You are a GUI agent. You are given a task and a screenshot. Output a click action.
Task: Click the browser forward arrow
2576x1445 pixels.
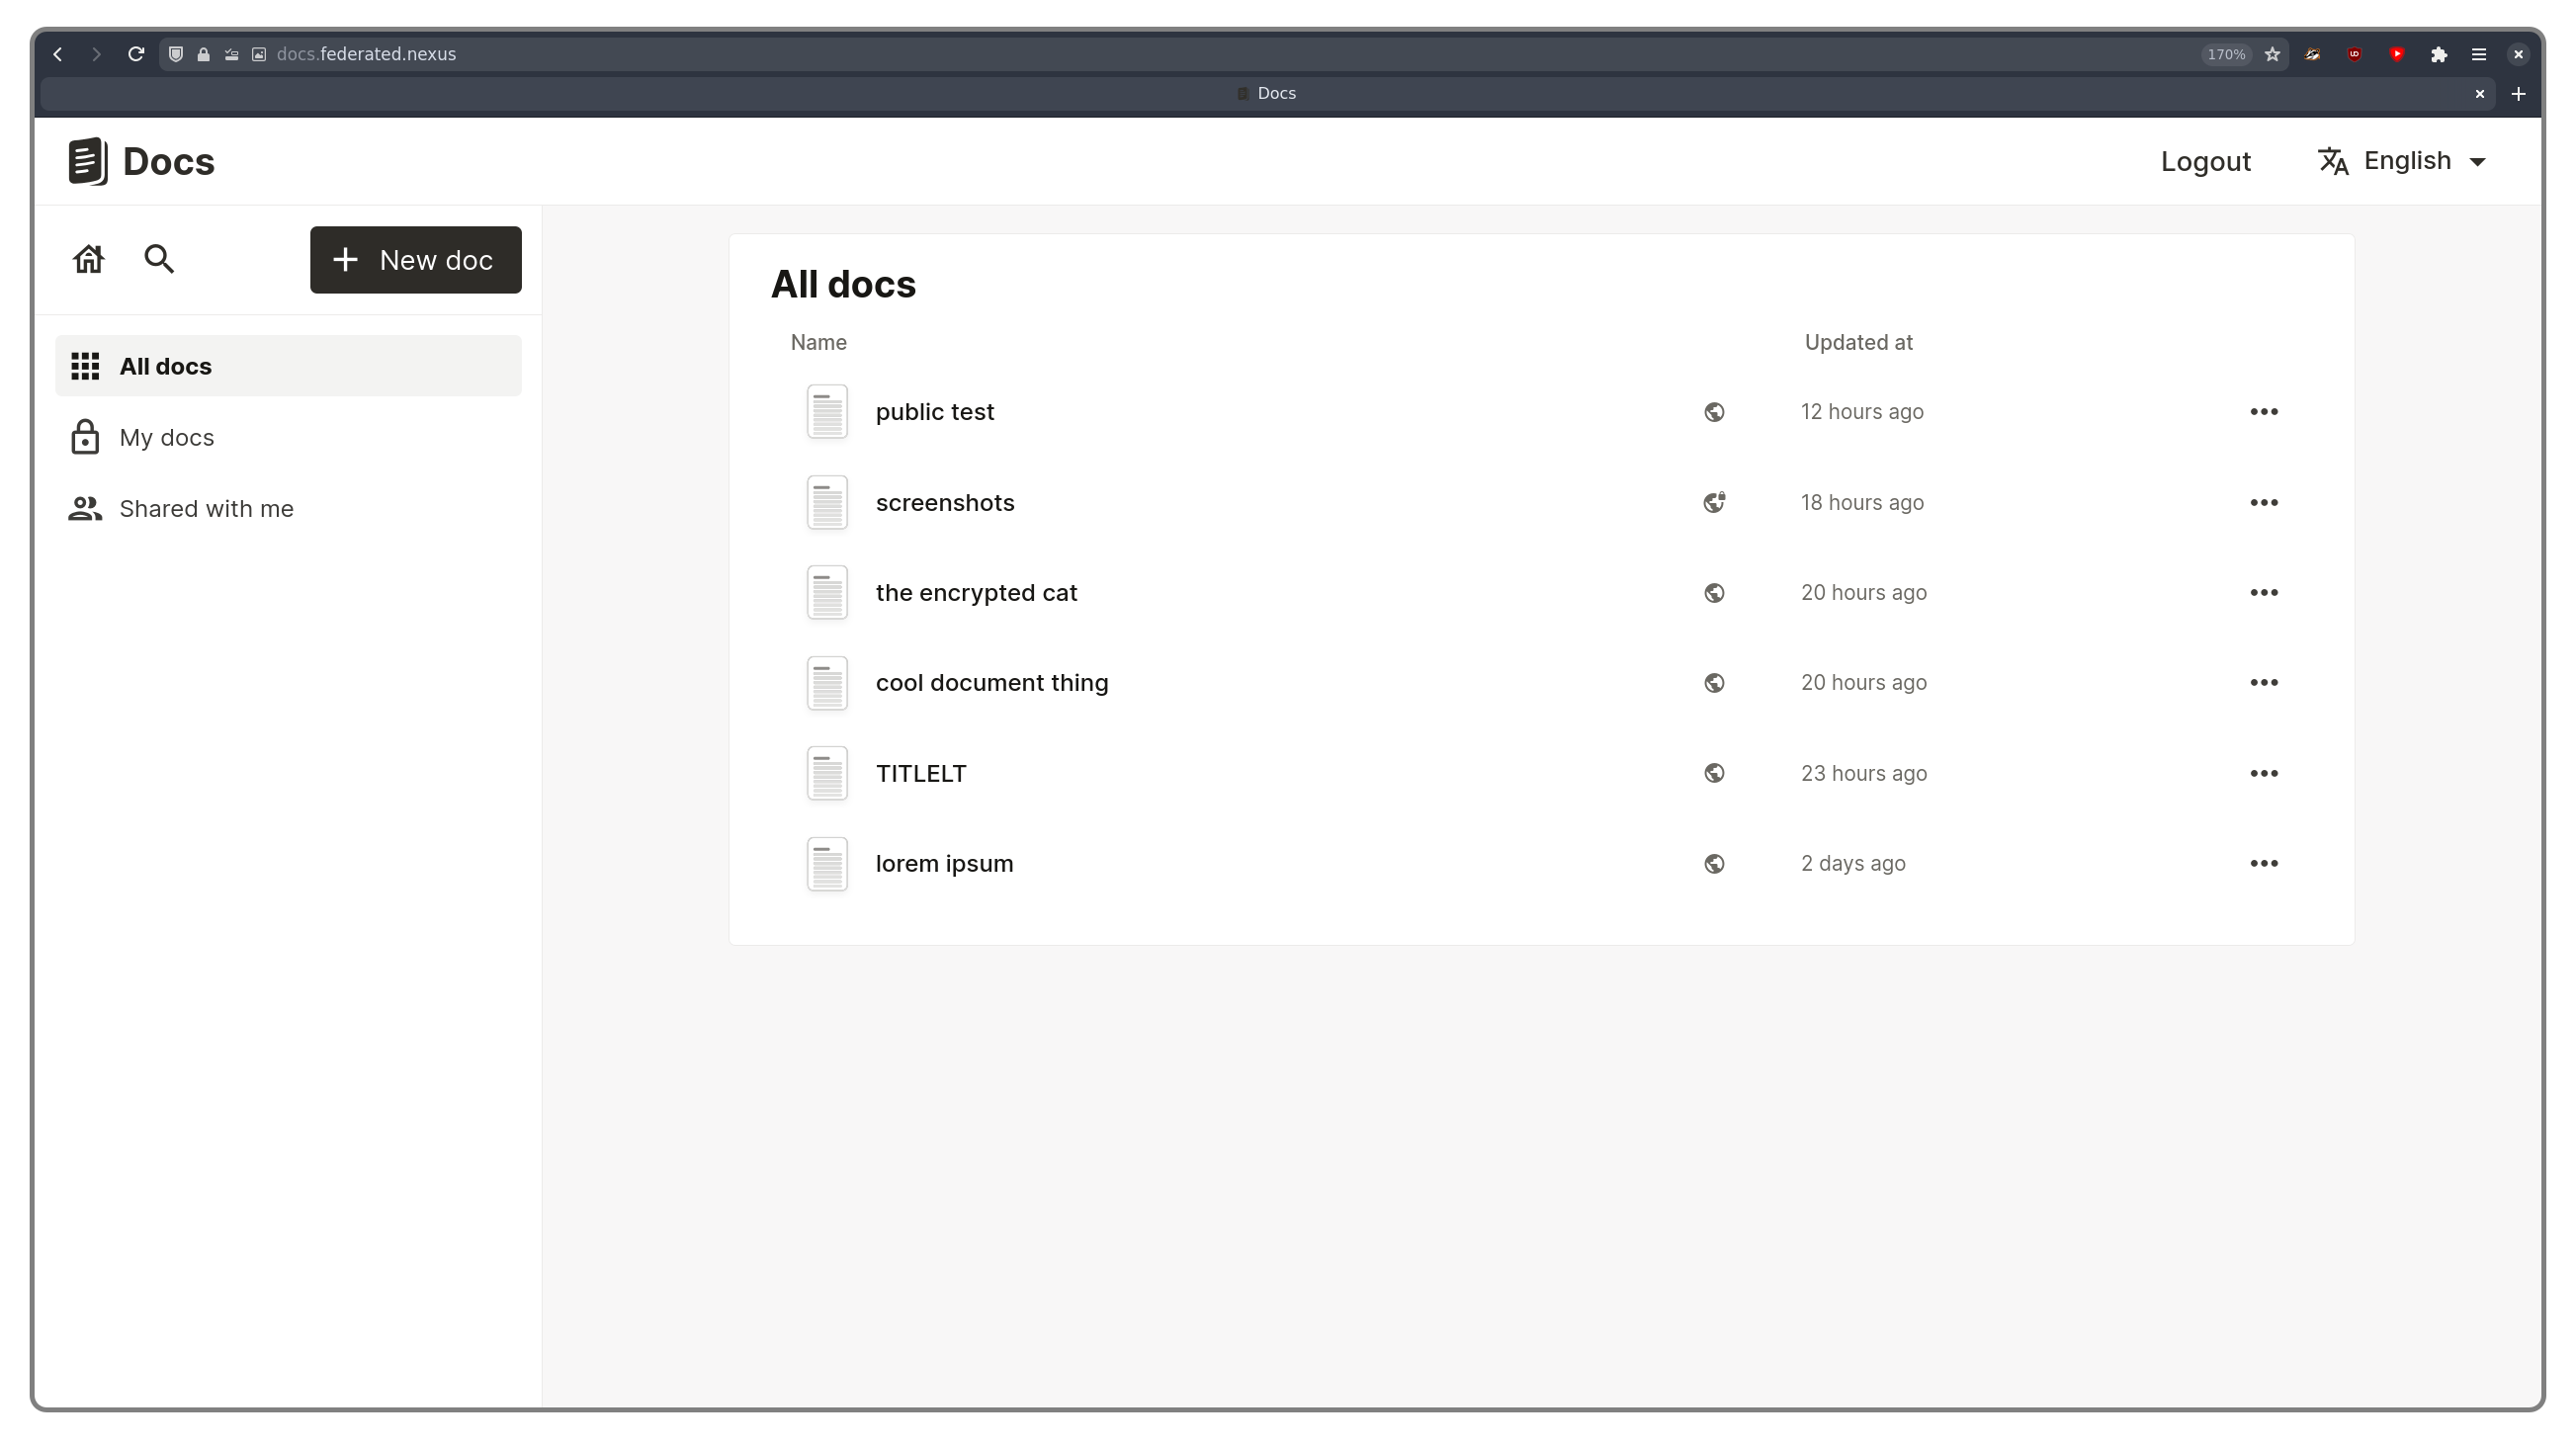[96, 54]
